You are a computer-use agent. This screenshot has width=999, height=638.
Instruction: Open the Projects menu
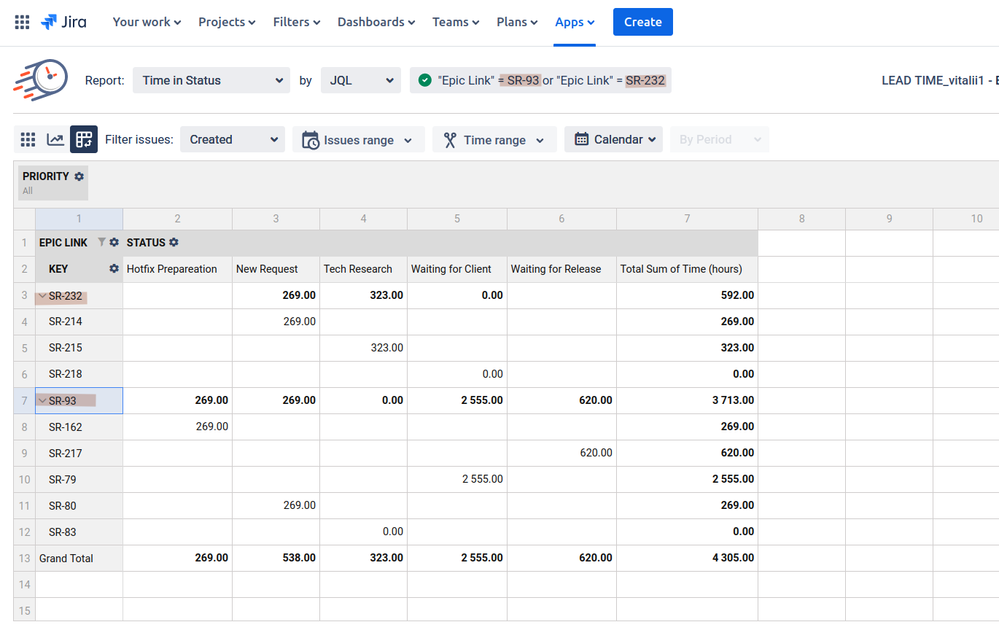227,22
